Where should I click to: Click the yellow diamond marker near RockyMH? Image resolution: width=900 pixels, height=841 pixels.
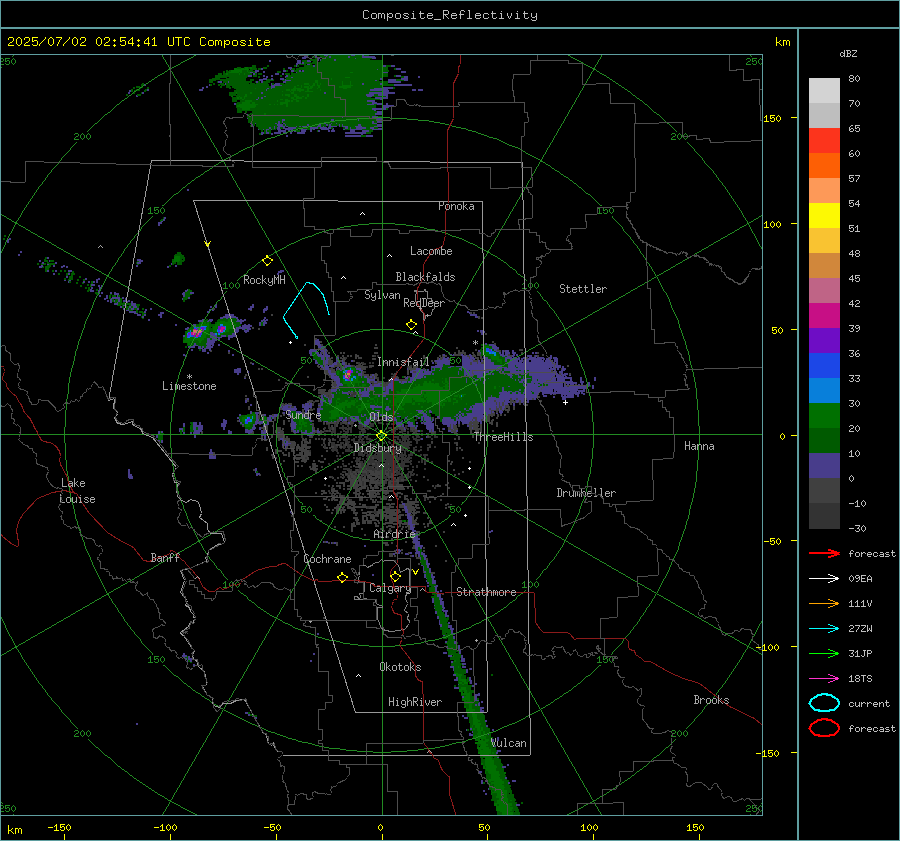point(267,261)
